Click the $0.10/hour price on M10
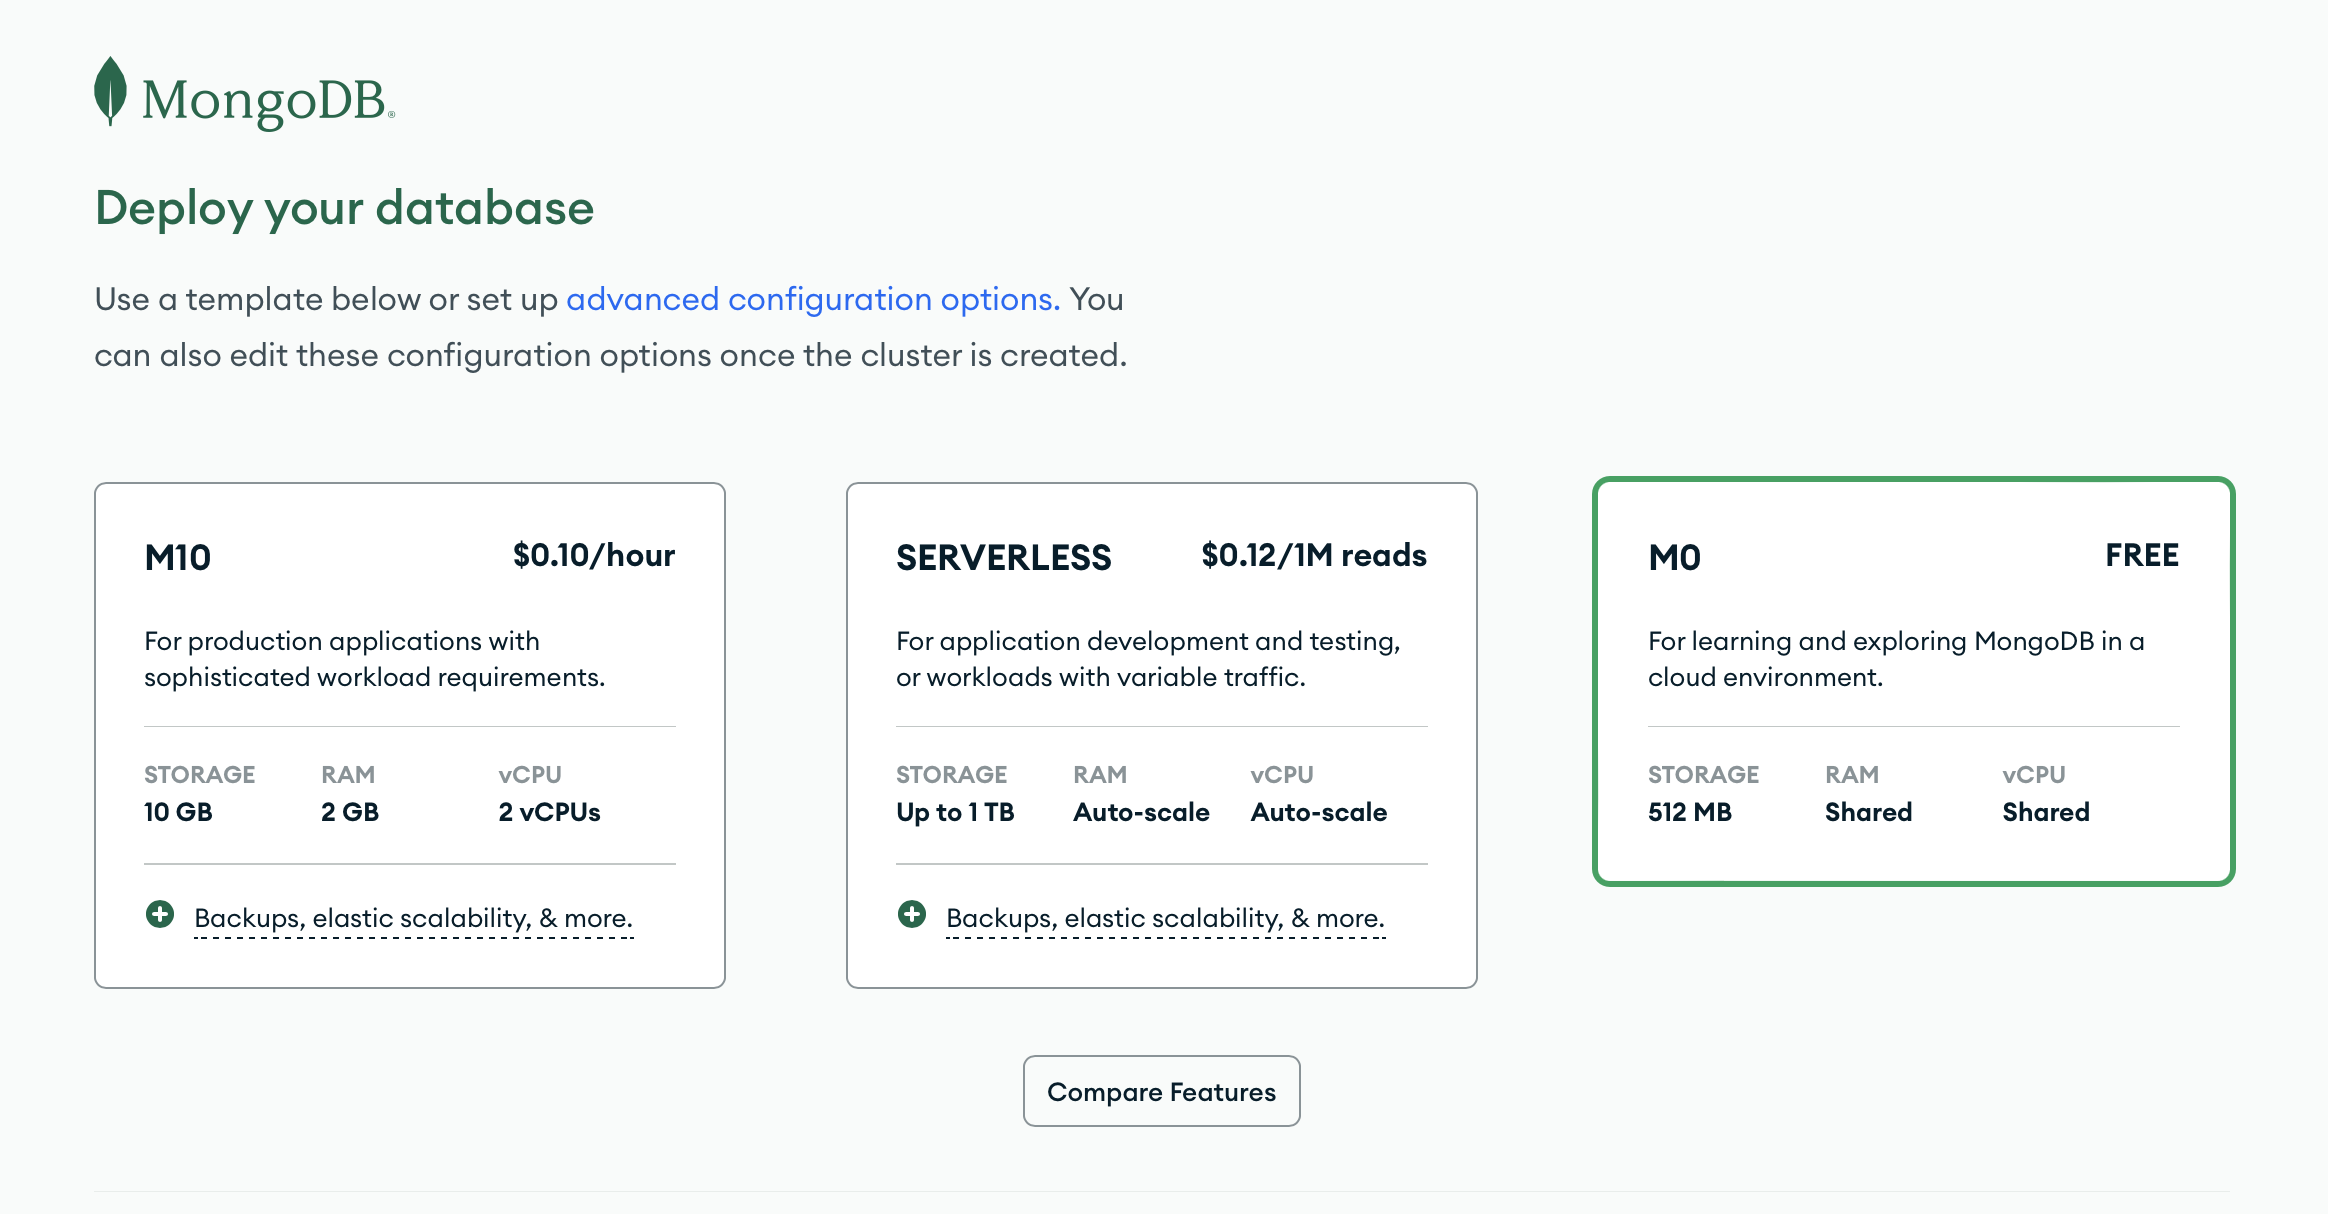The image size is (2328, 1214). pyautogui.click(x=594, y=555)
